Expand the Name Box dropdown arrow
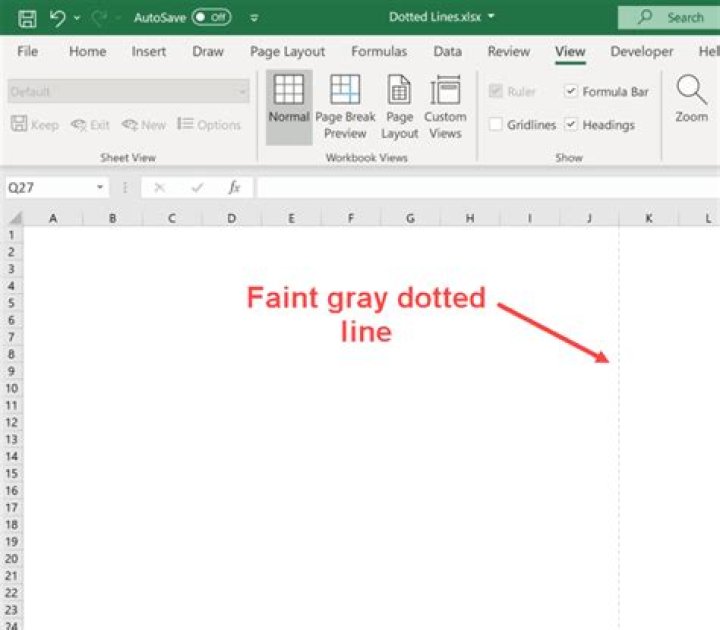The image size is (720, 630). 100,187
